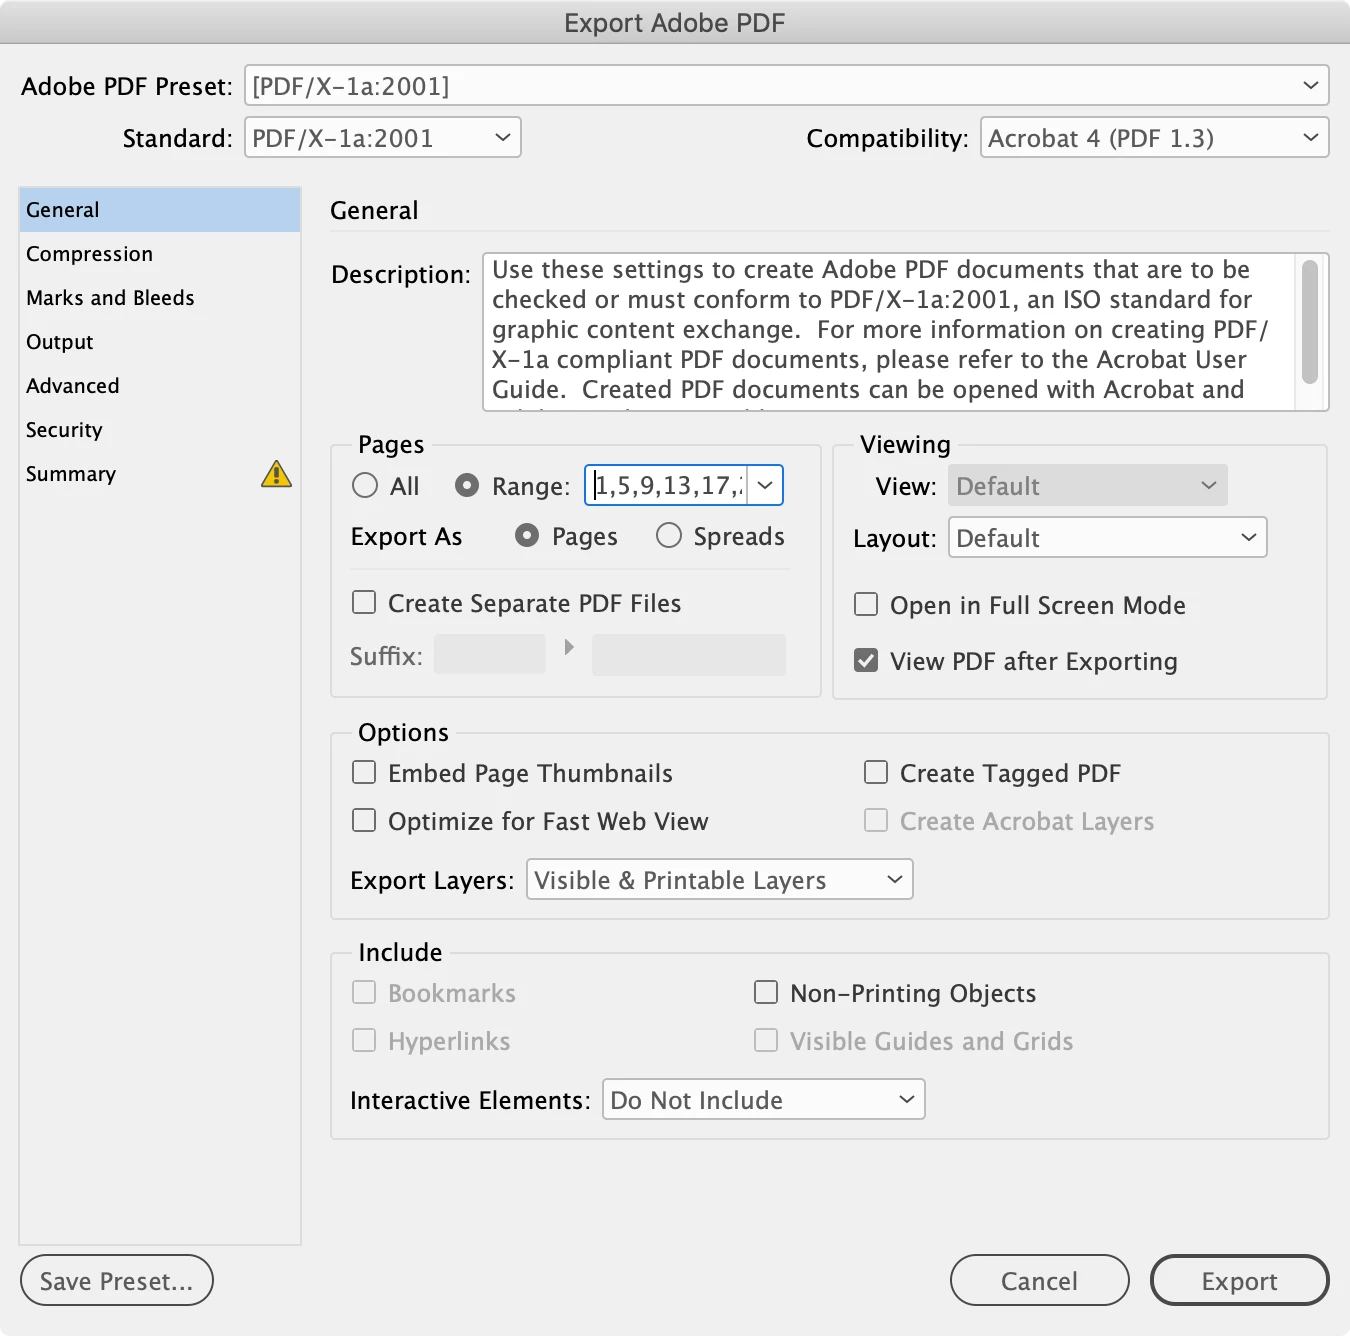Go to the Output category
The image size is (1350, 1336).
[x=160, y=342]
